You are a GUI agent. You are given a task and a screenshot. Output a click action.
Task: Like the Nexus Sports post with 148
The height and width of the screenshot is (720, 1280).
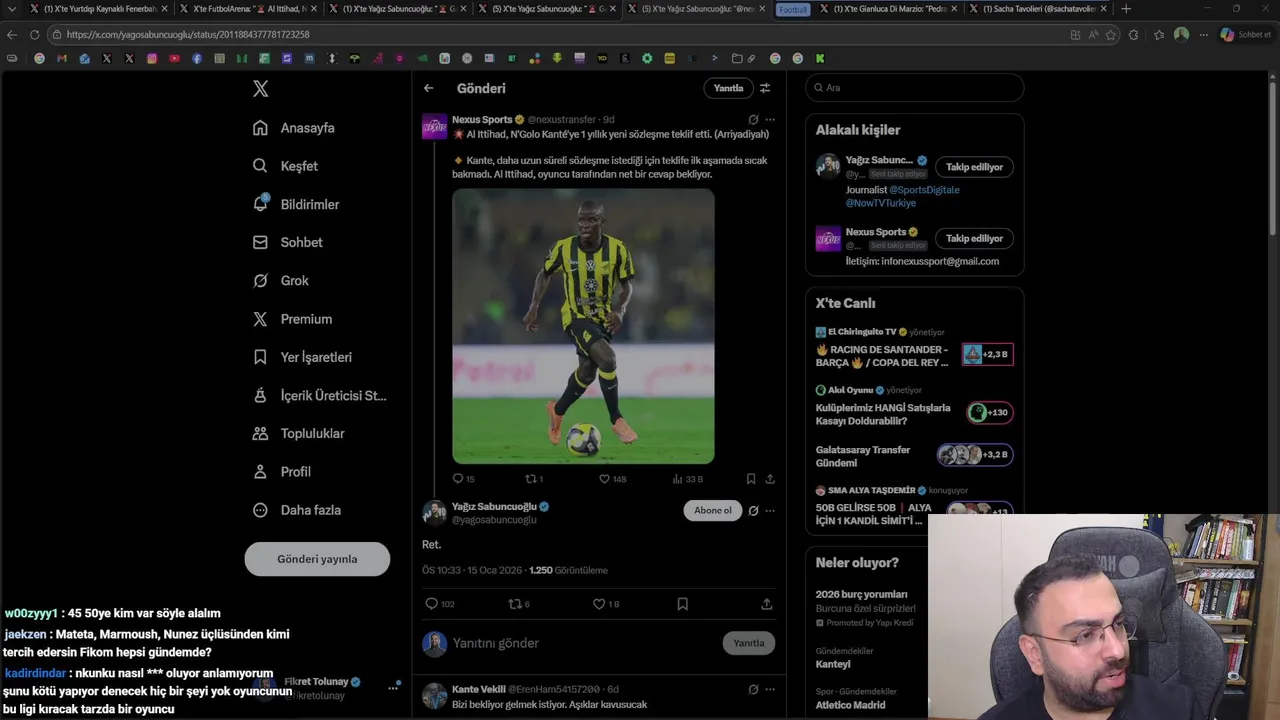pyautogui.click(x=612, y=479)
